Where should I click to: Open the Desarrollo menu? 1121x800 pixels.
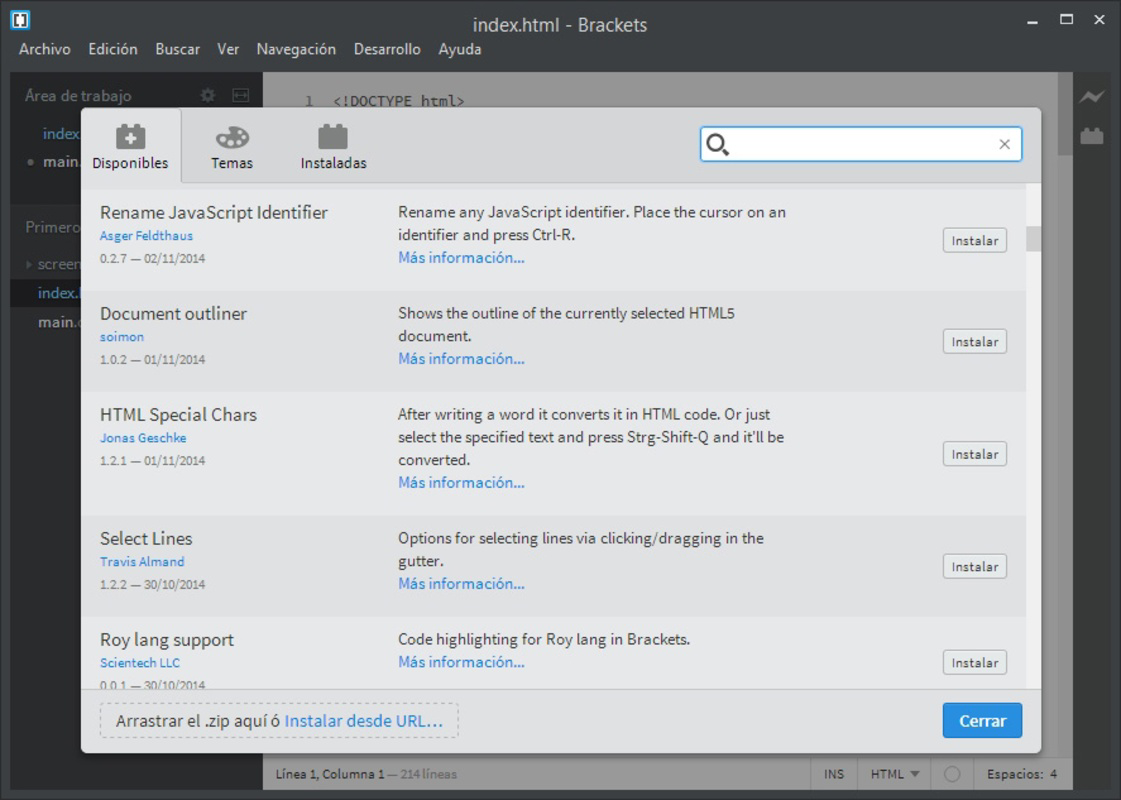[x=388, y=49]
